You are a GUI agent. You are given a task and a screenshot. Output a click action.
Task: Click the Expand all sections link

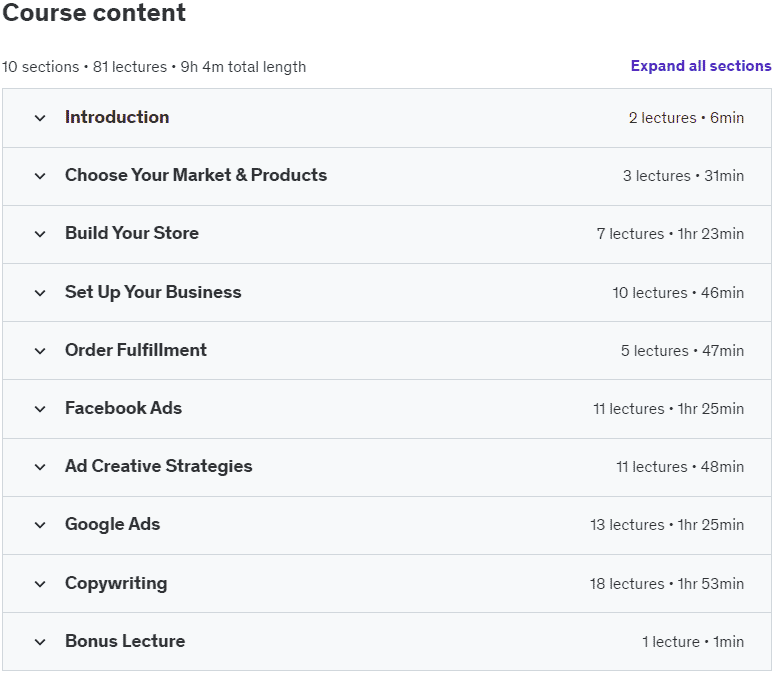700,66
